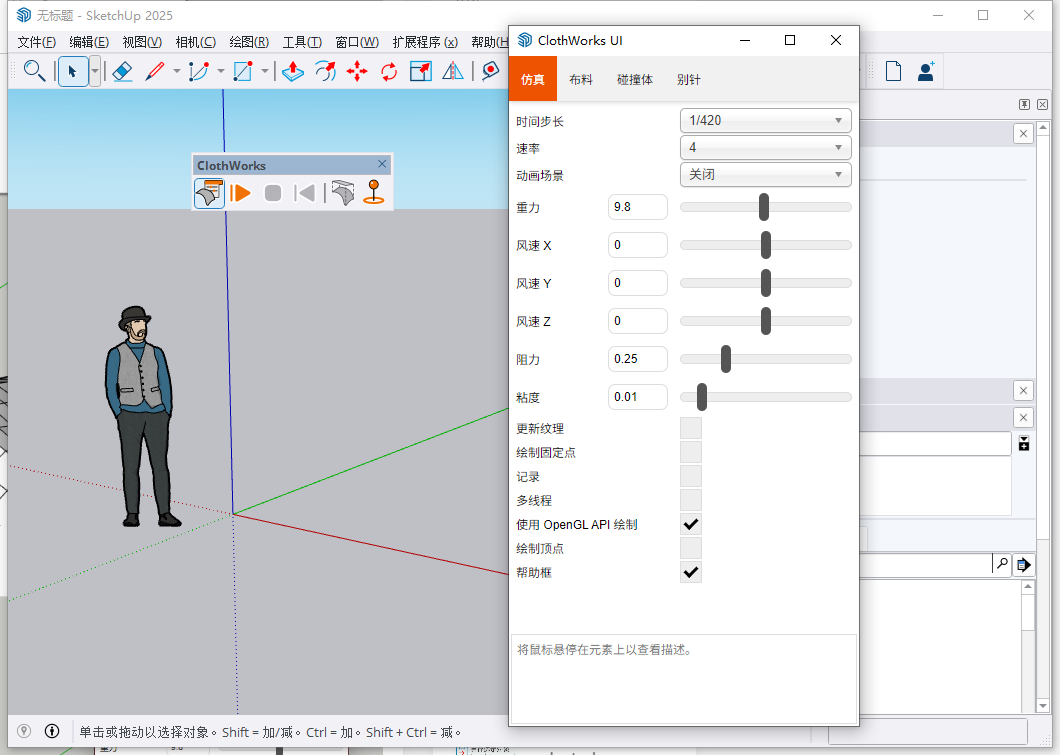Screen dimensions: 1060x755
Task: Enable the 绘制顶点 checkbox
Action: 691,548
